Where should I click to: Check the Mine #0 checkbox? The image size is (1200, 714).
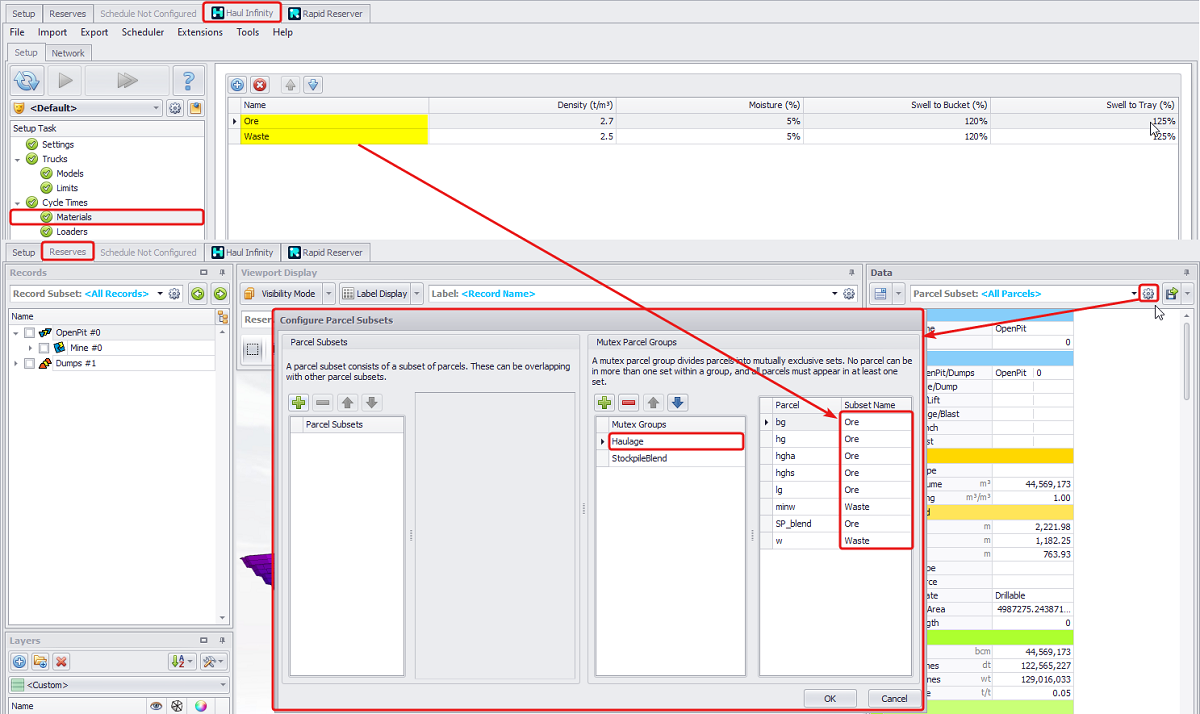44,348
